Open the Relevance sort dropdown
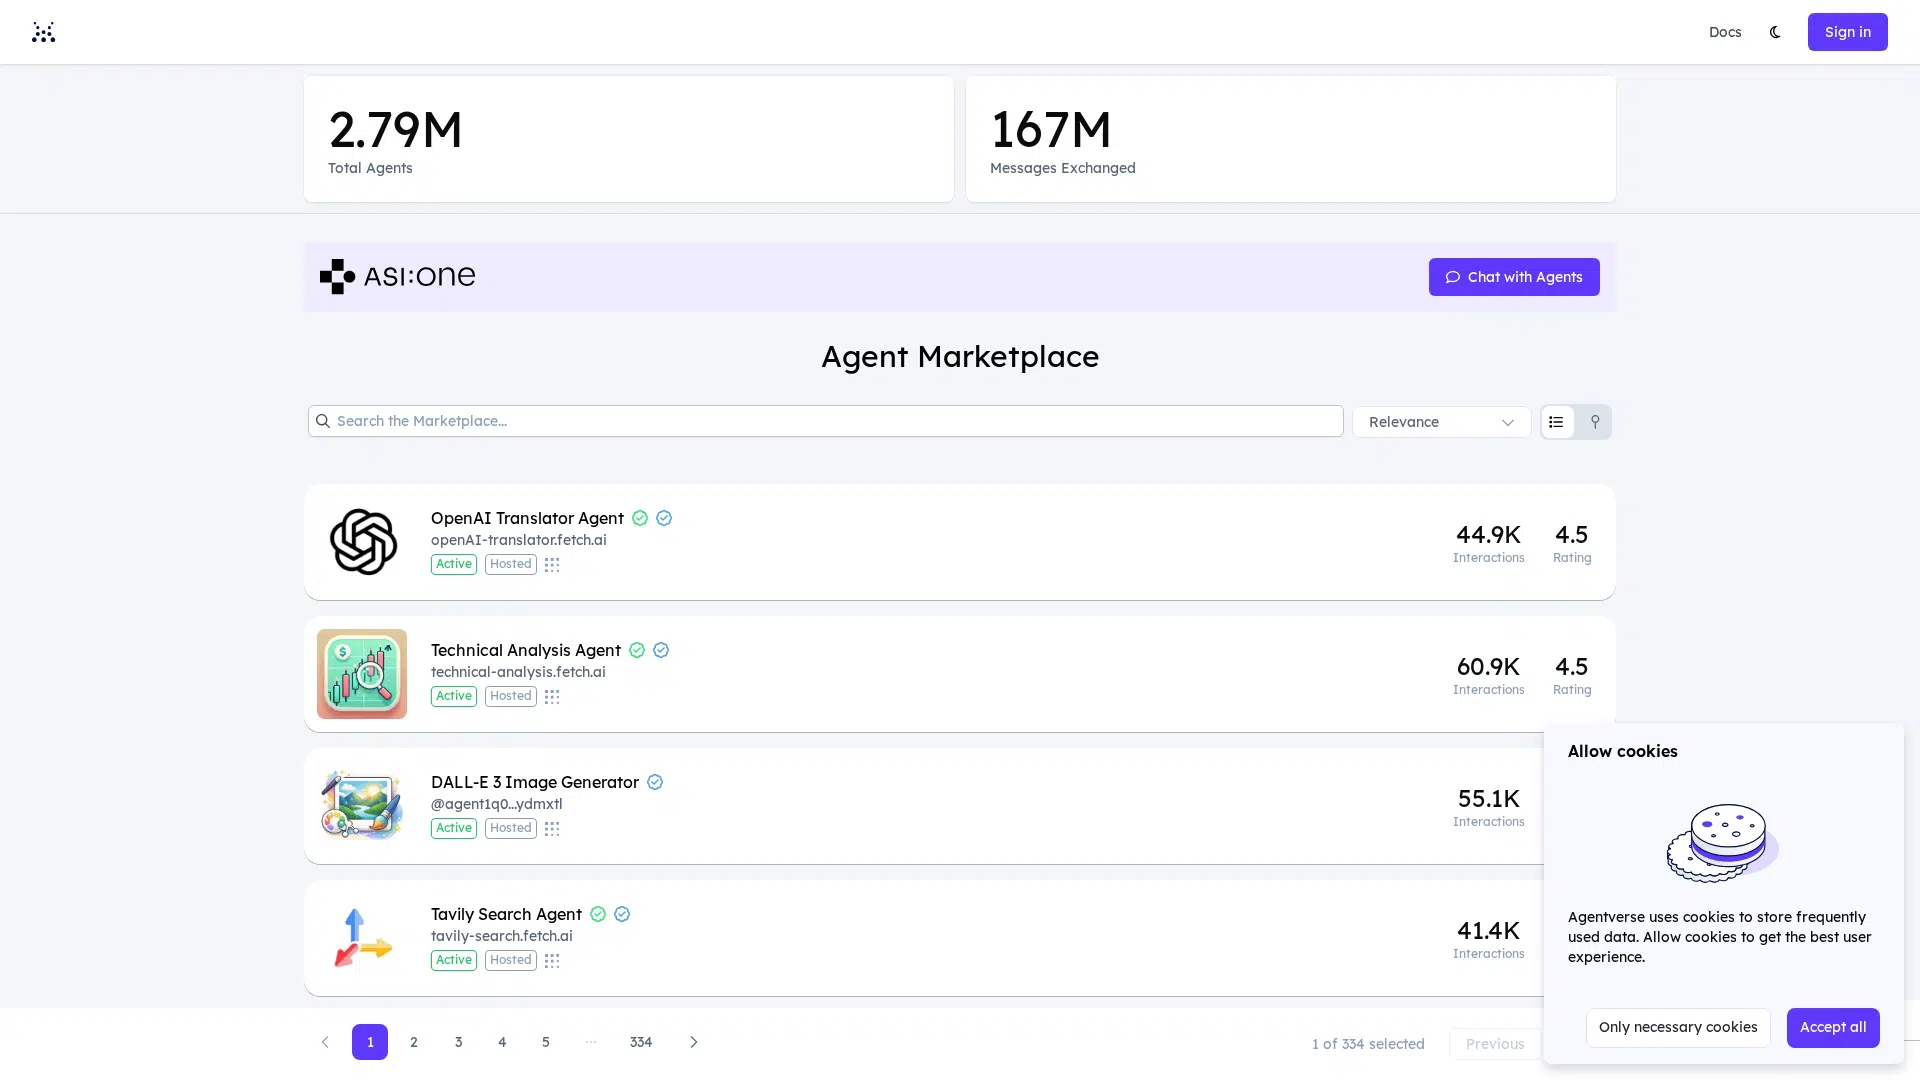The width and height of the screenshot is (1920, 1080). click(1440, 422)
